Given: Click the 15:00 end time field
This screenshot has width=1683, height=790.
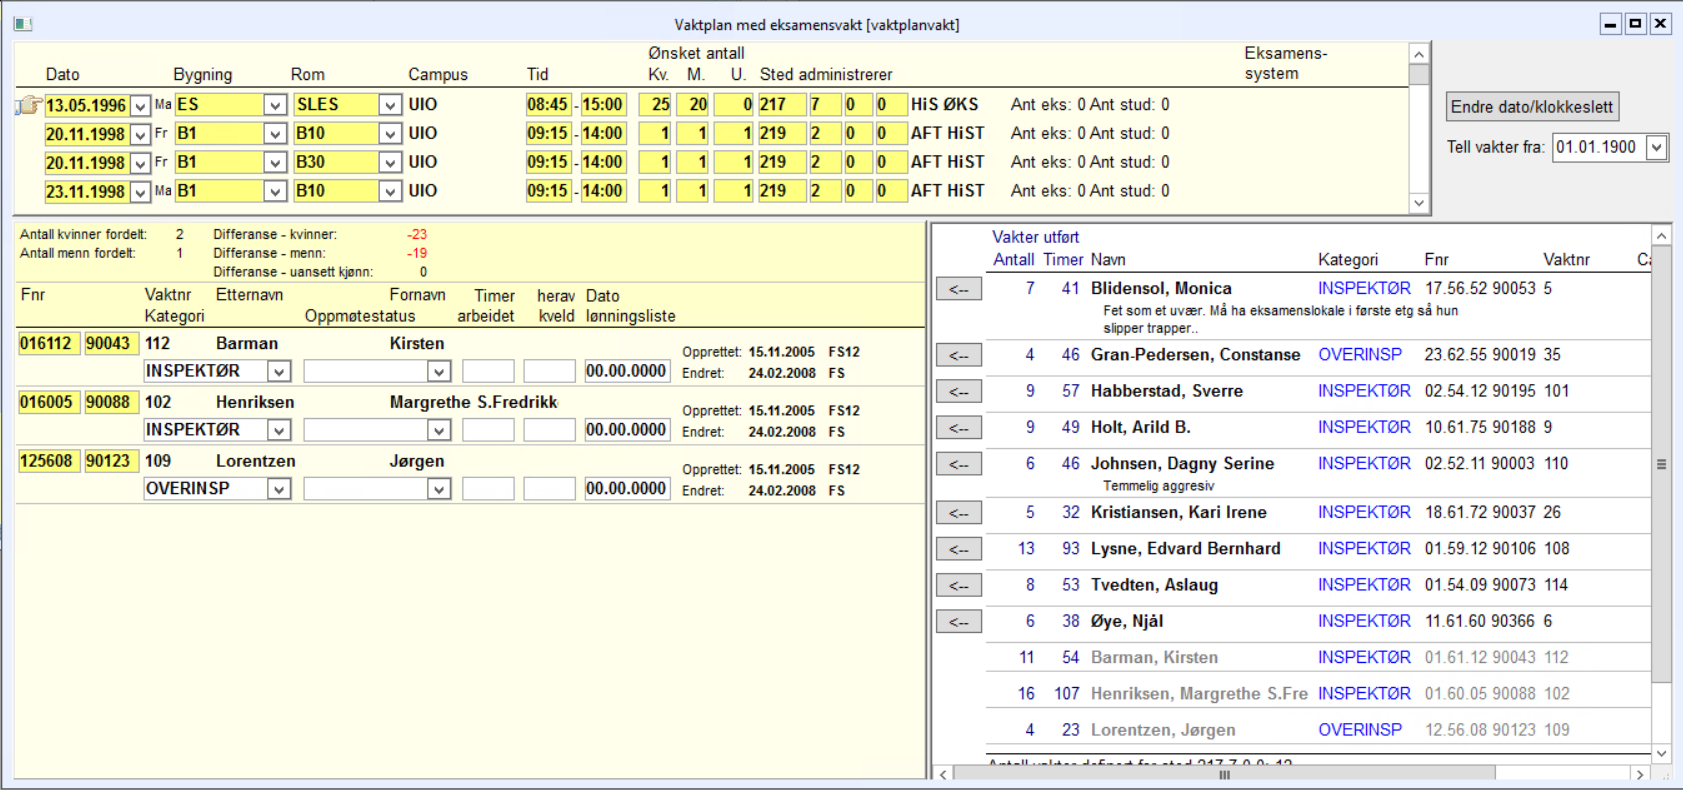Looking at the screenshot, I should point(603,105).
